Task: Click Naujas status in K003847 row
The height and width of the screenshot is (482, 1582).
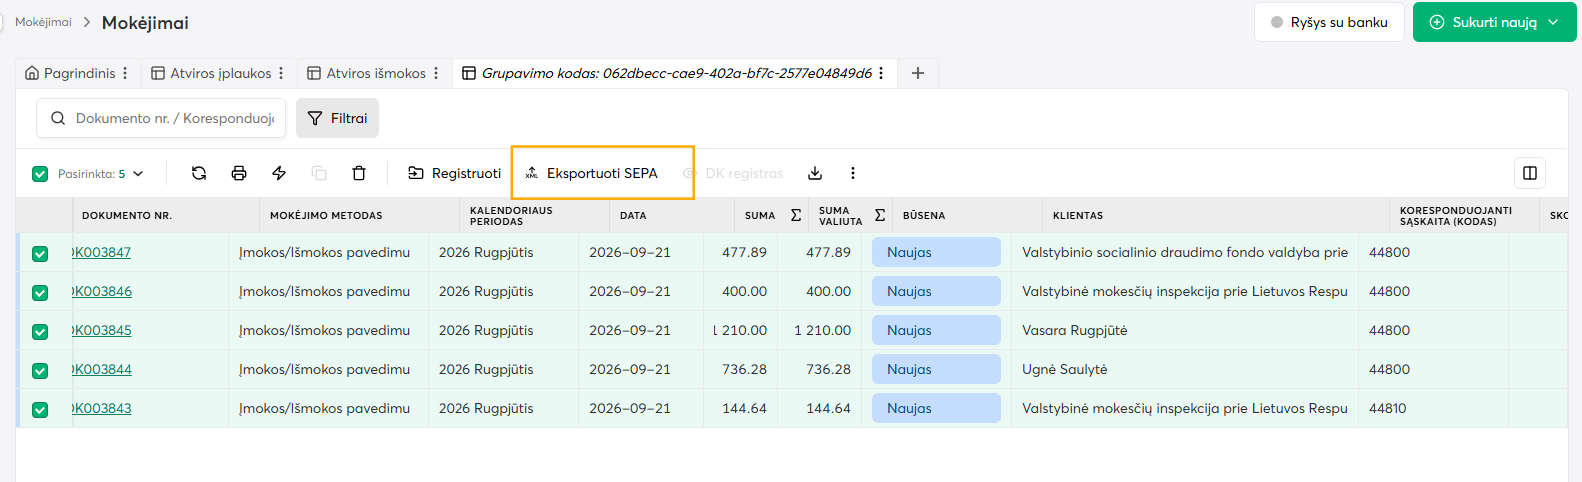Action: point(936,252)
